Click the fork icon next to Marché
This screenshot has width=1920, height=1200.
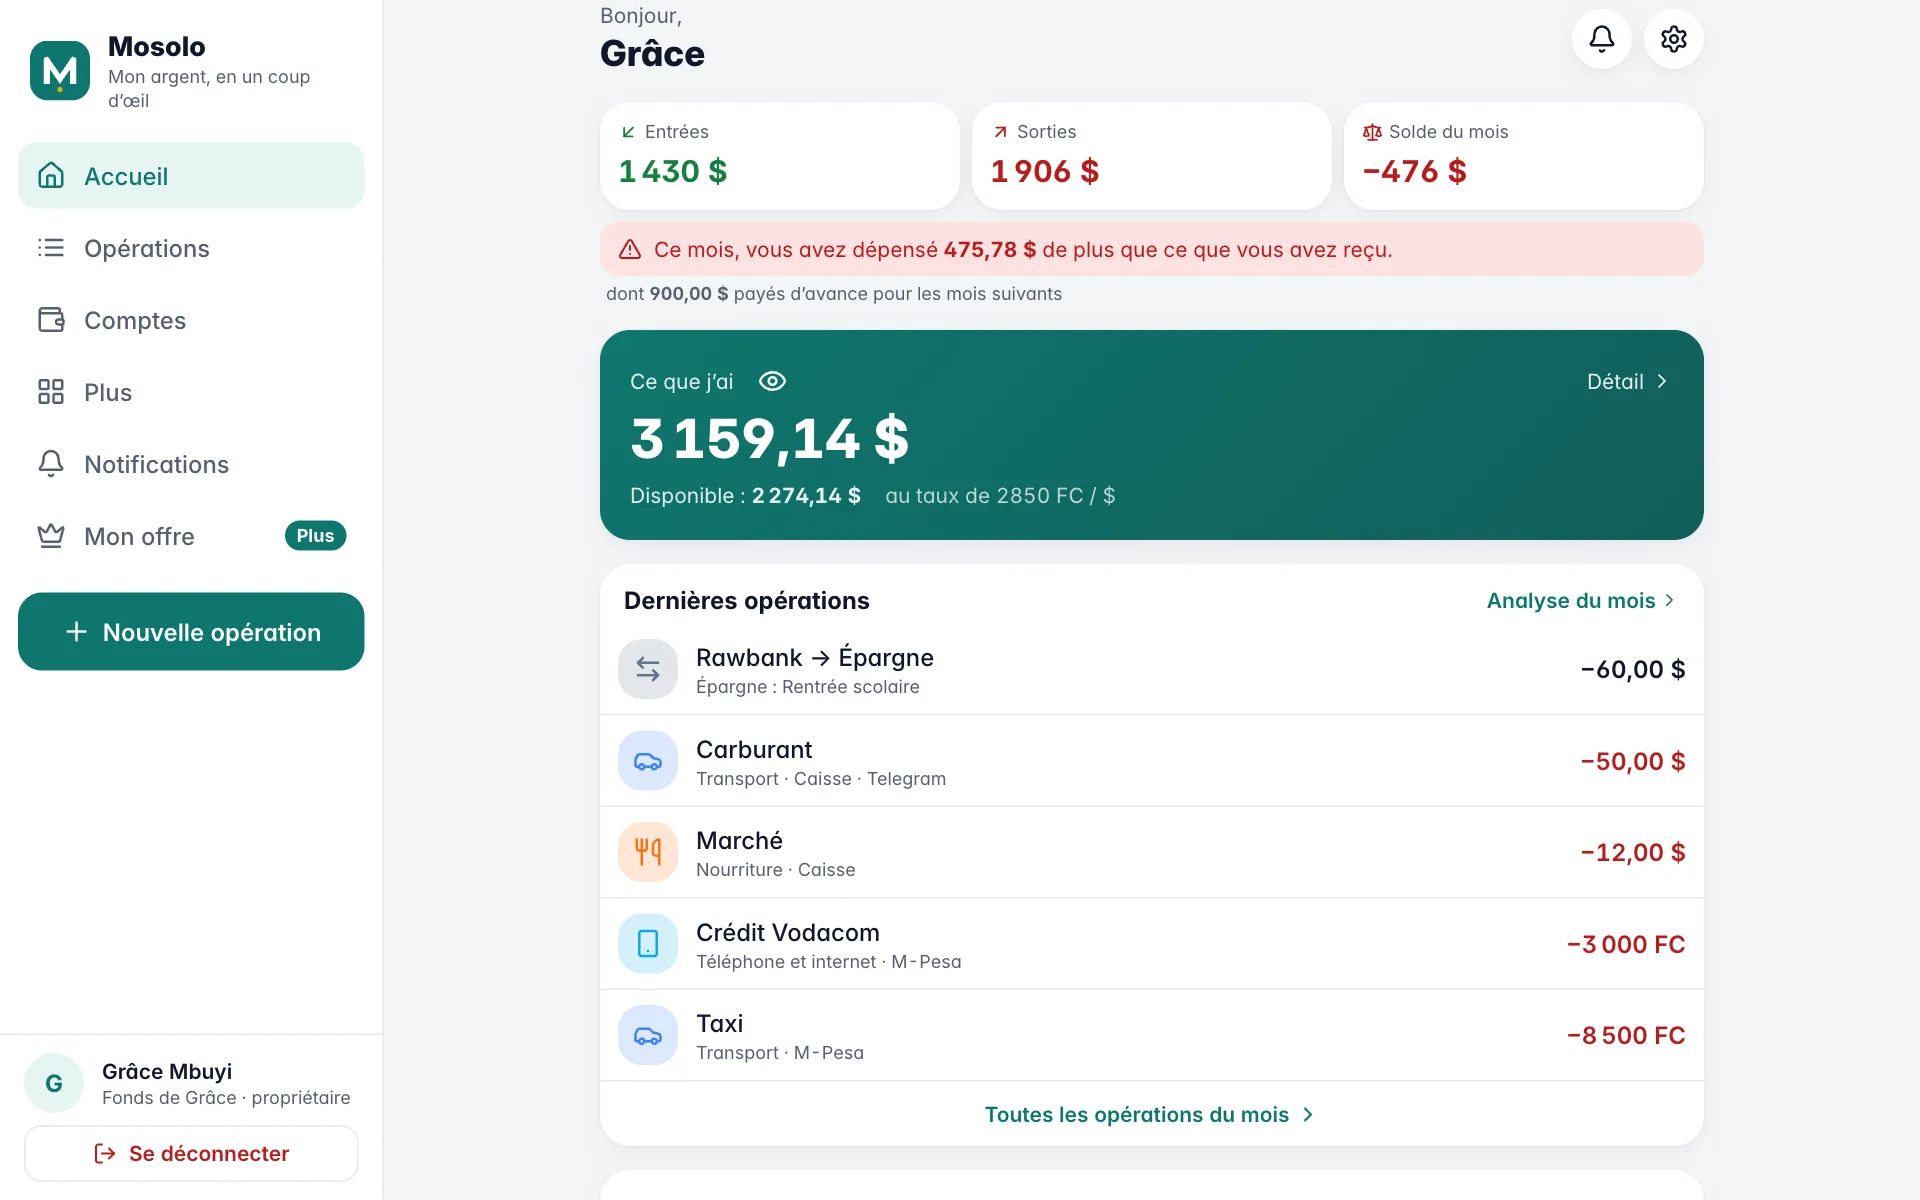click(x=648, y=852)
